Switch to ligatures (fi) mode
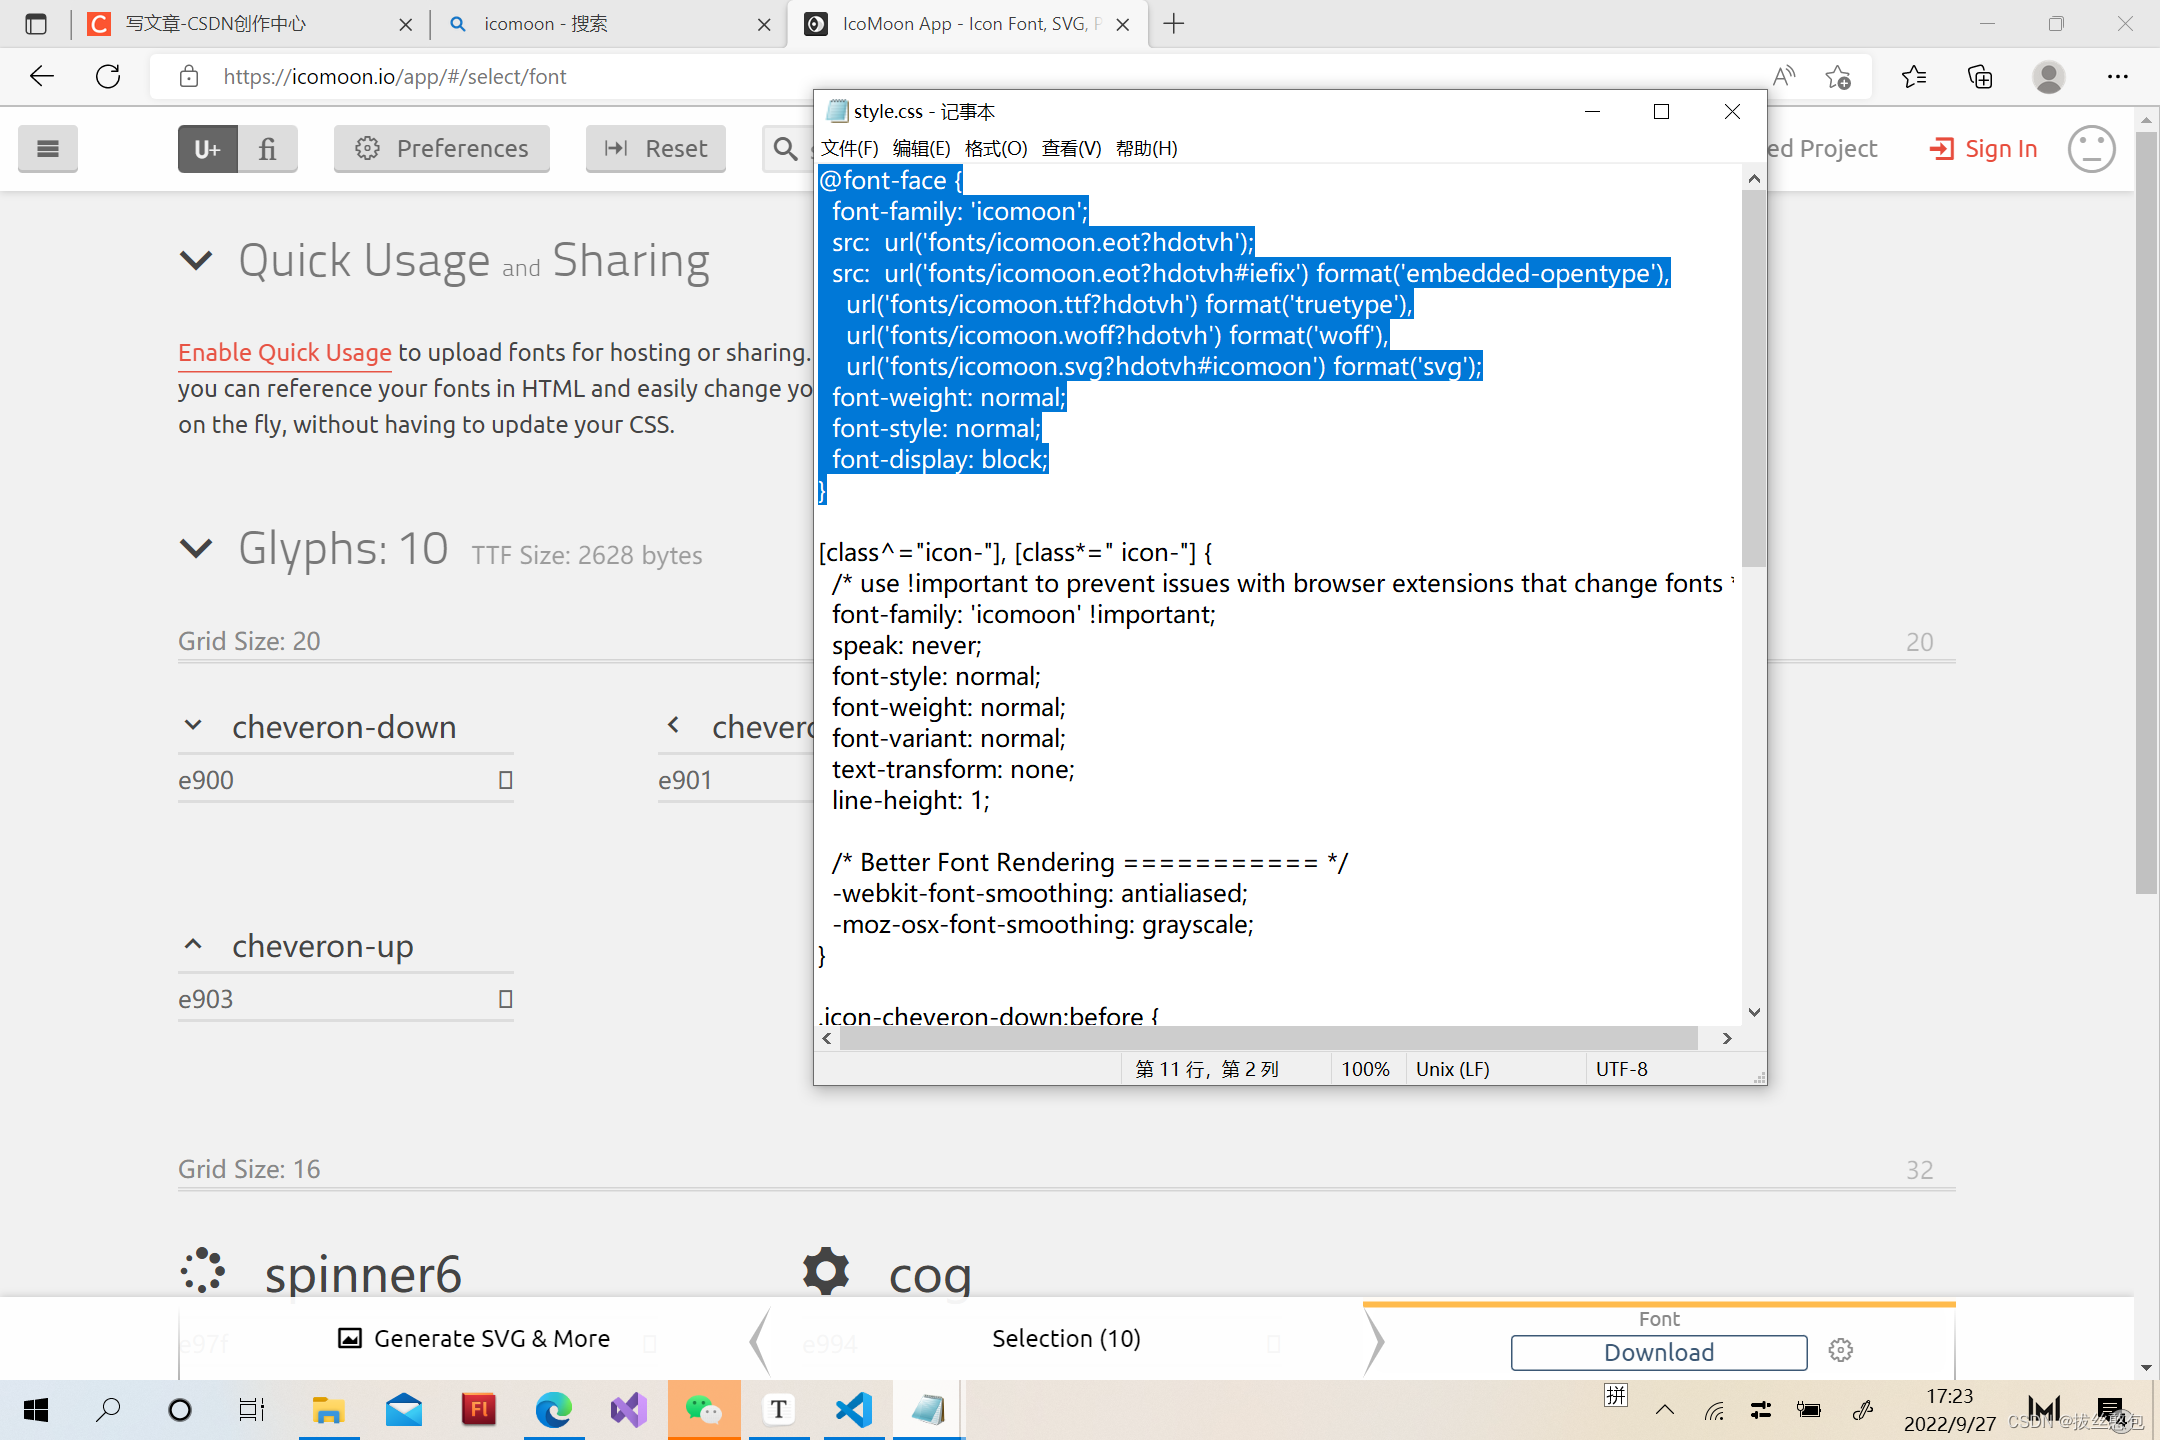Viewport: 2160px width, 1440px height. 267,149
